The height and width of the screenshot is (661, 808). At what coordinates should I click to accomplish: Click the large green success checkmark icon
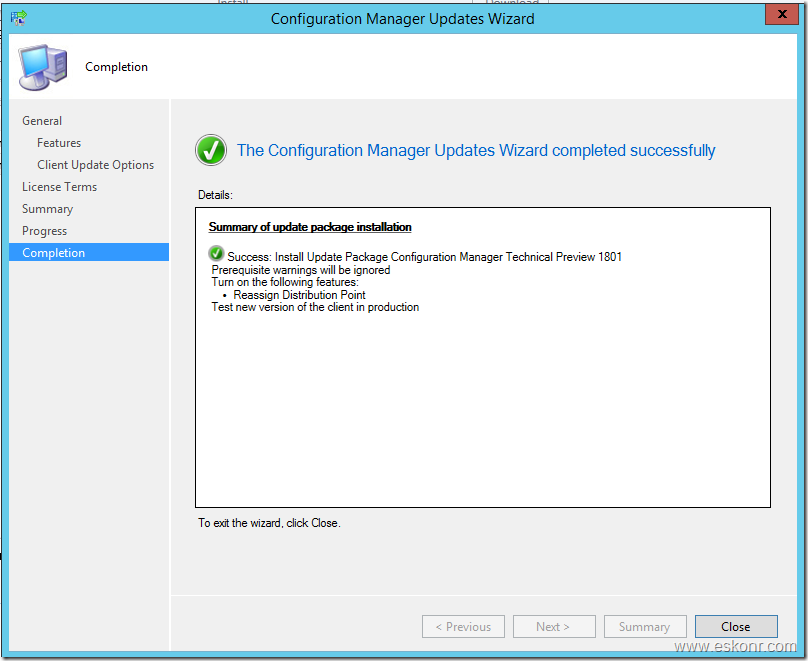(x=211, y=150)
